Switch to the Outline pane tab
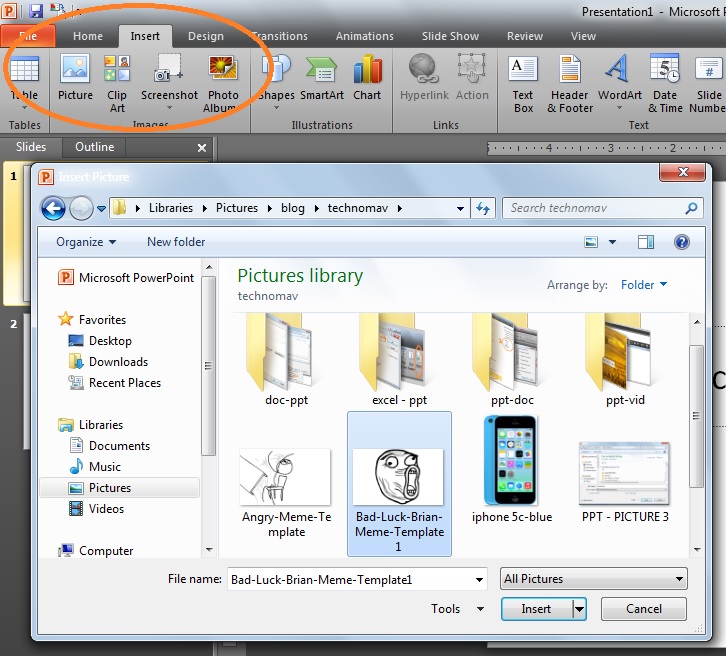The height and width of the screenshot is (656, 726). click(x=94, y=147)
